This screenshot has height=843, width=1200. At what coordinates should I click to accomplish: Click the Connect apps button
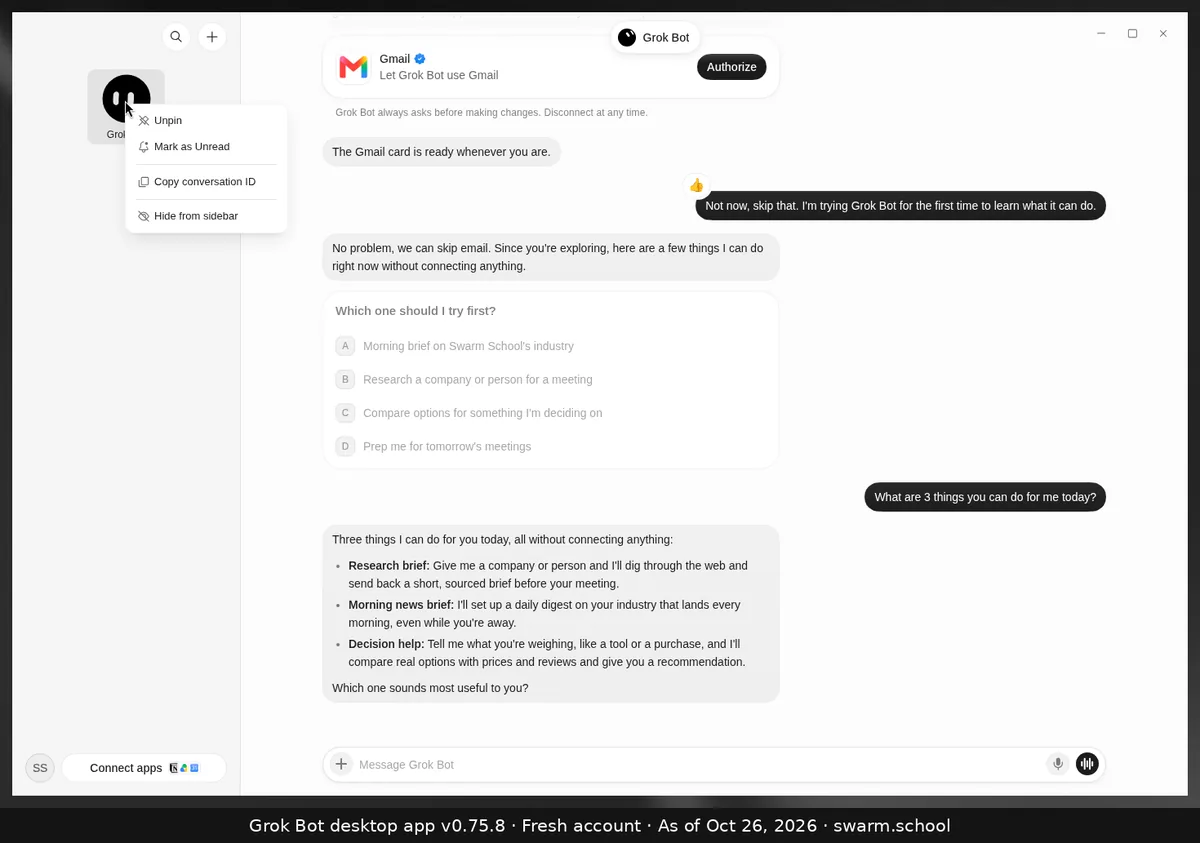click(144, 768)
